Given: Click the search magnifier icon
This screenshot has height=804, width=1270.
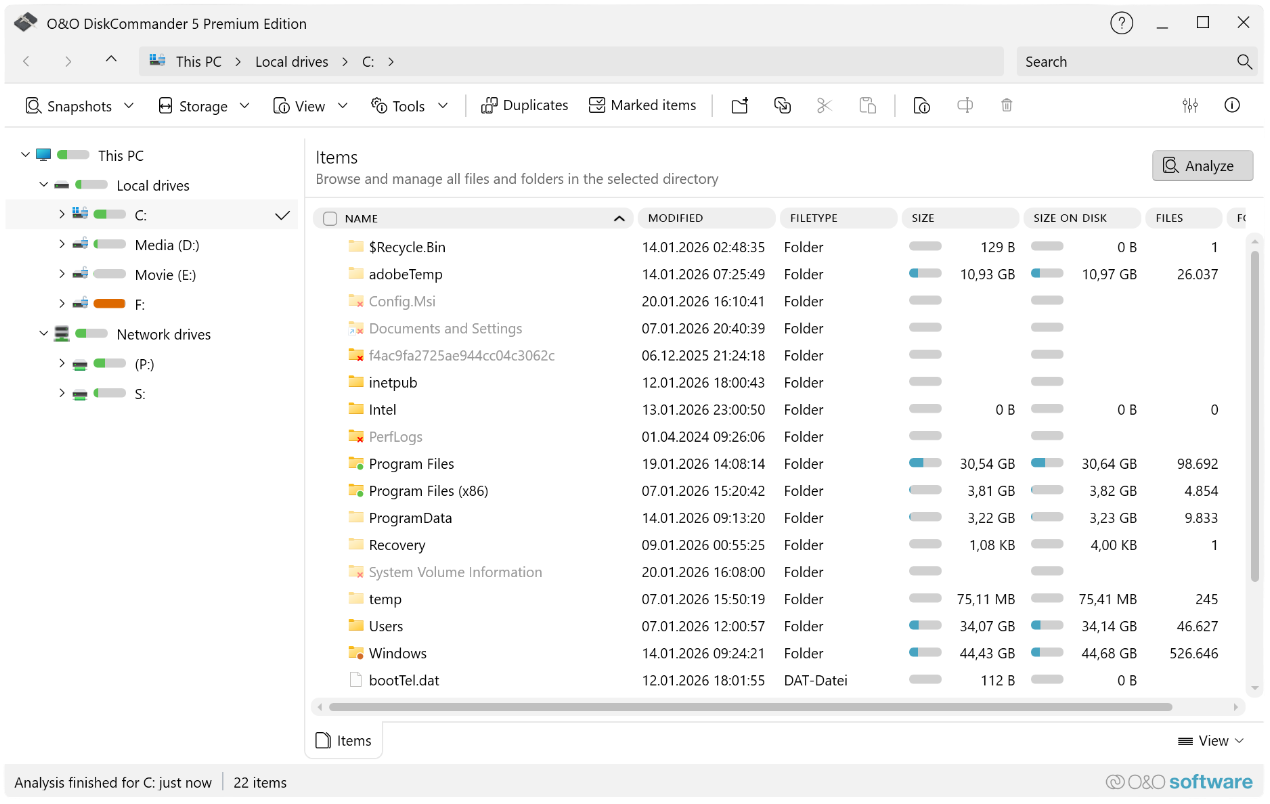Looking at the screenshot, I should [1244, 62].
